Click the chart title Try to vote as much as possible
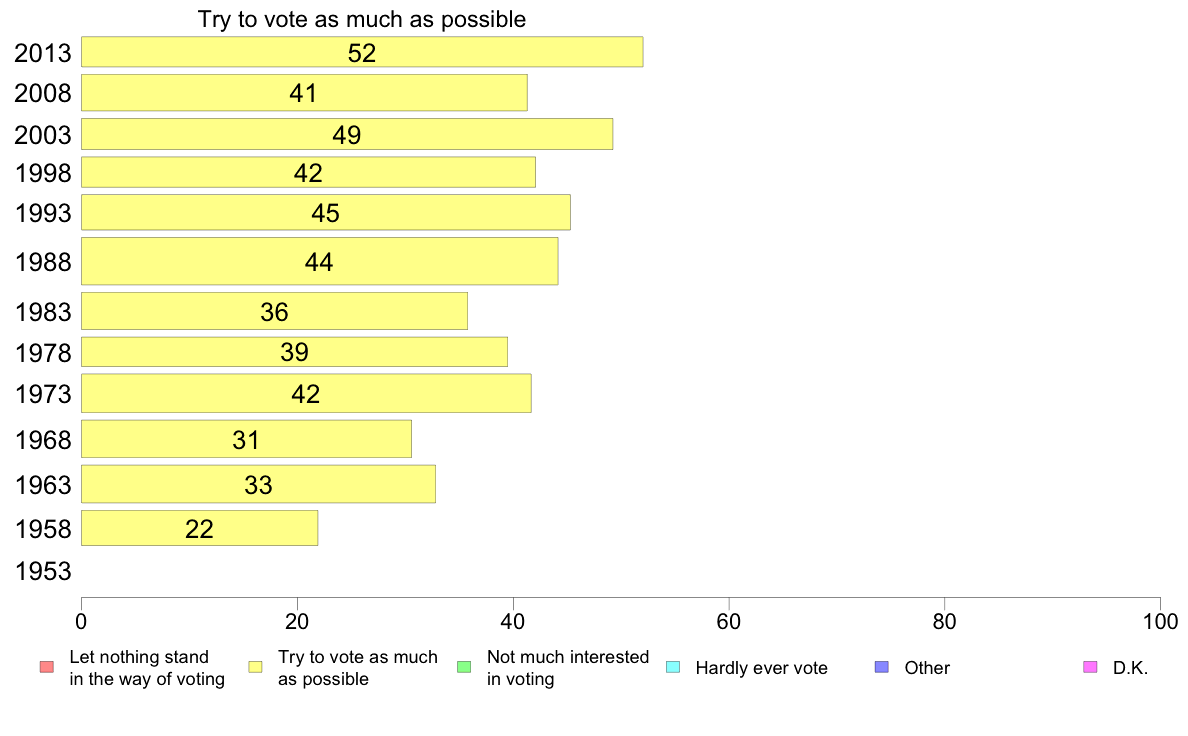 pyautogui.click(x=362, y=19)
